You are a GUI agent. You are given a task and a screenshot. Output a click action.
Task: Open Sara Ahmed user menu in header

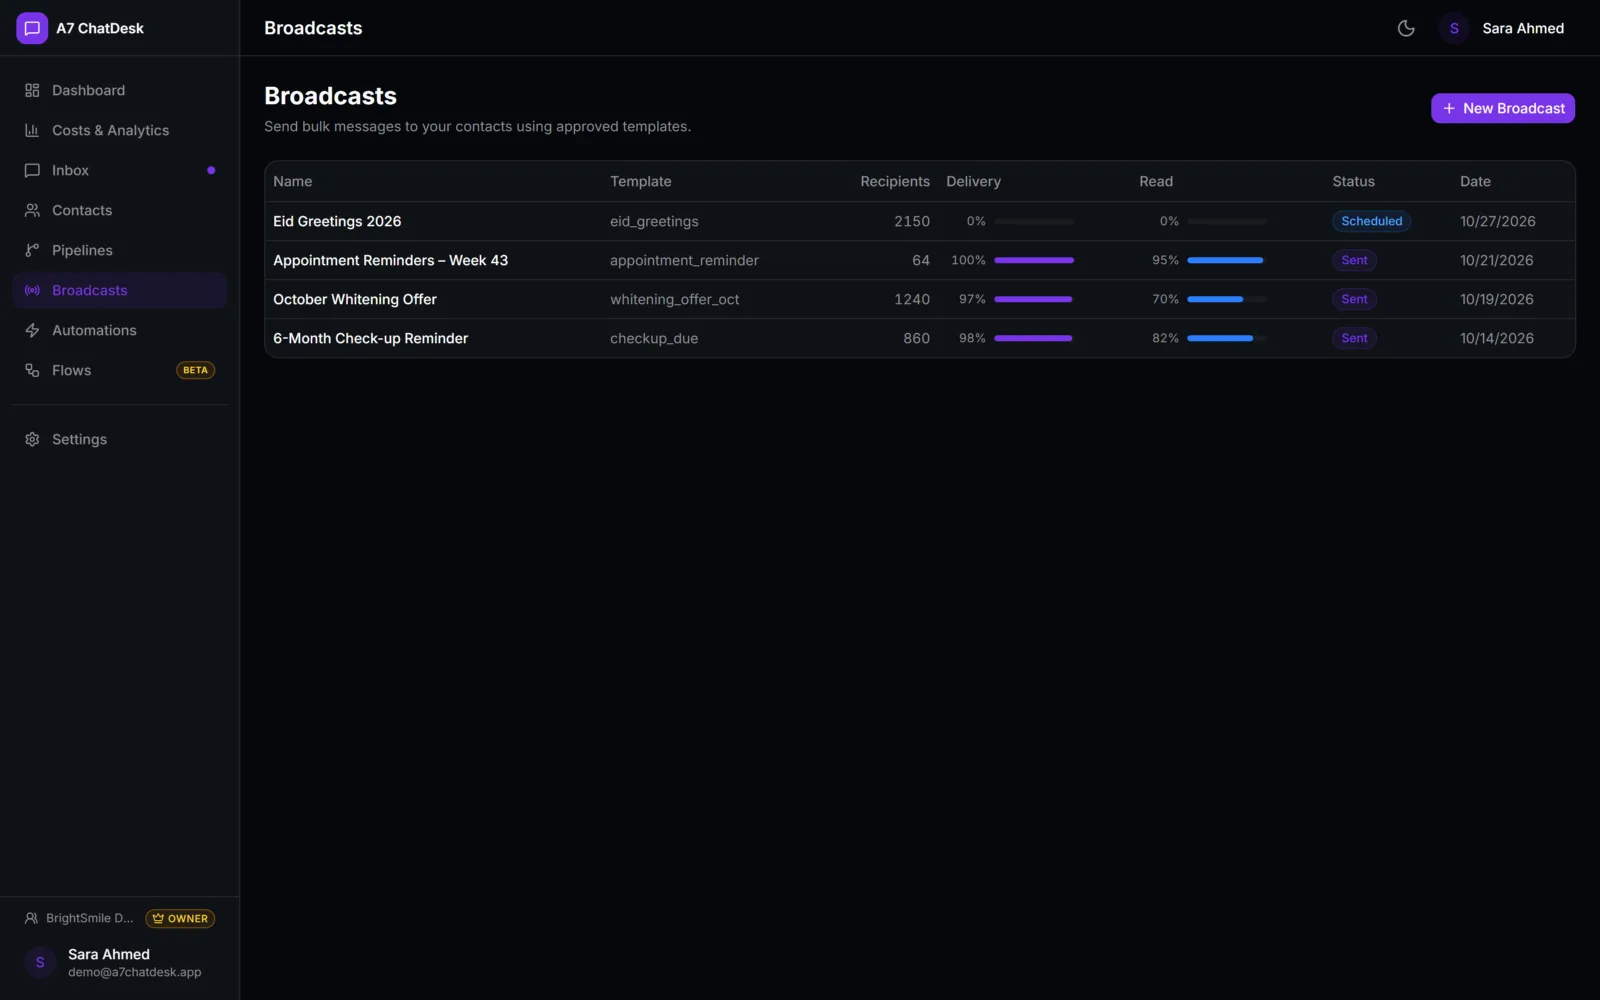coord(1501,28)
